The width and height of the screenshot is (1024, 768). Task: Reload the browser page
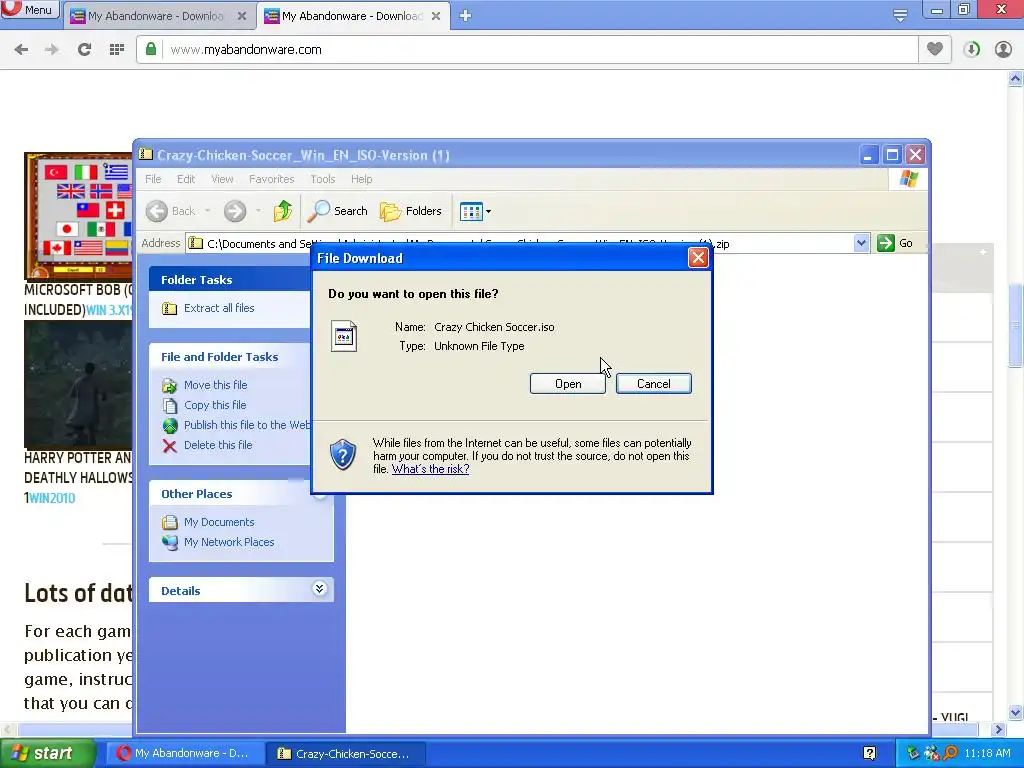click(84, 50)
